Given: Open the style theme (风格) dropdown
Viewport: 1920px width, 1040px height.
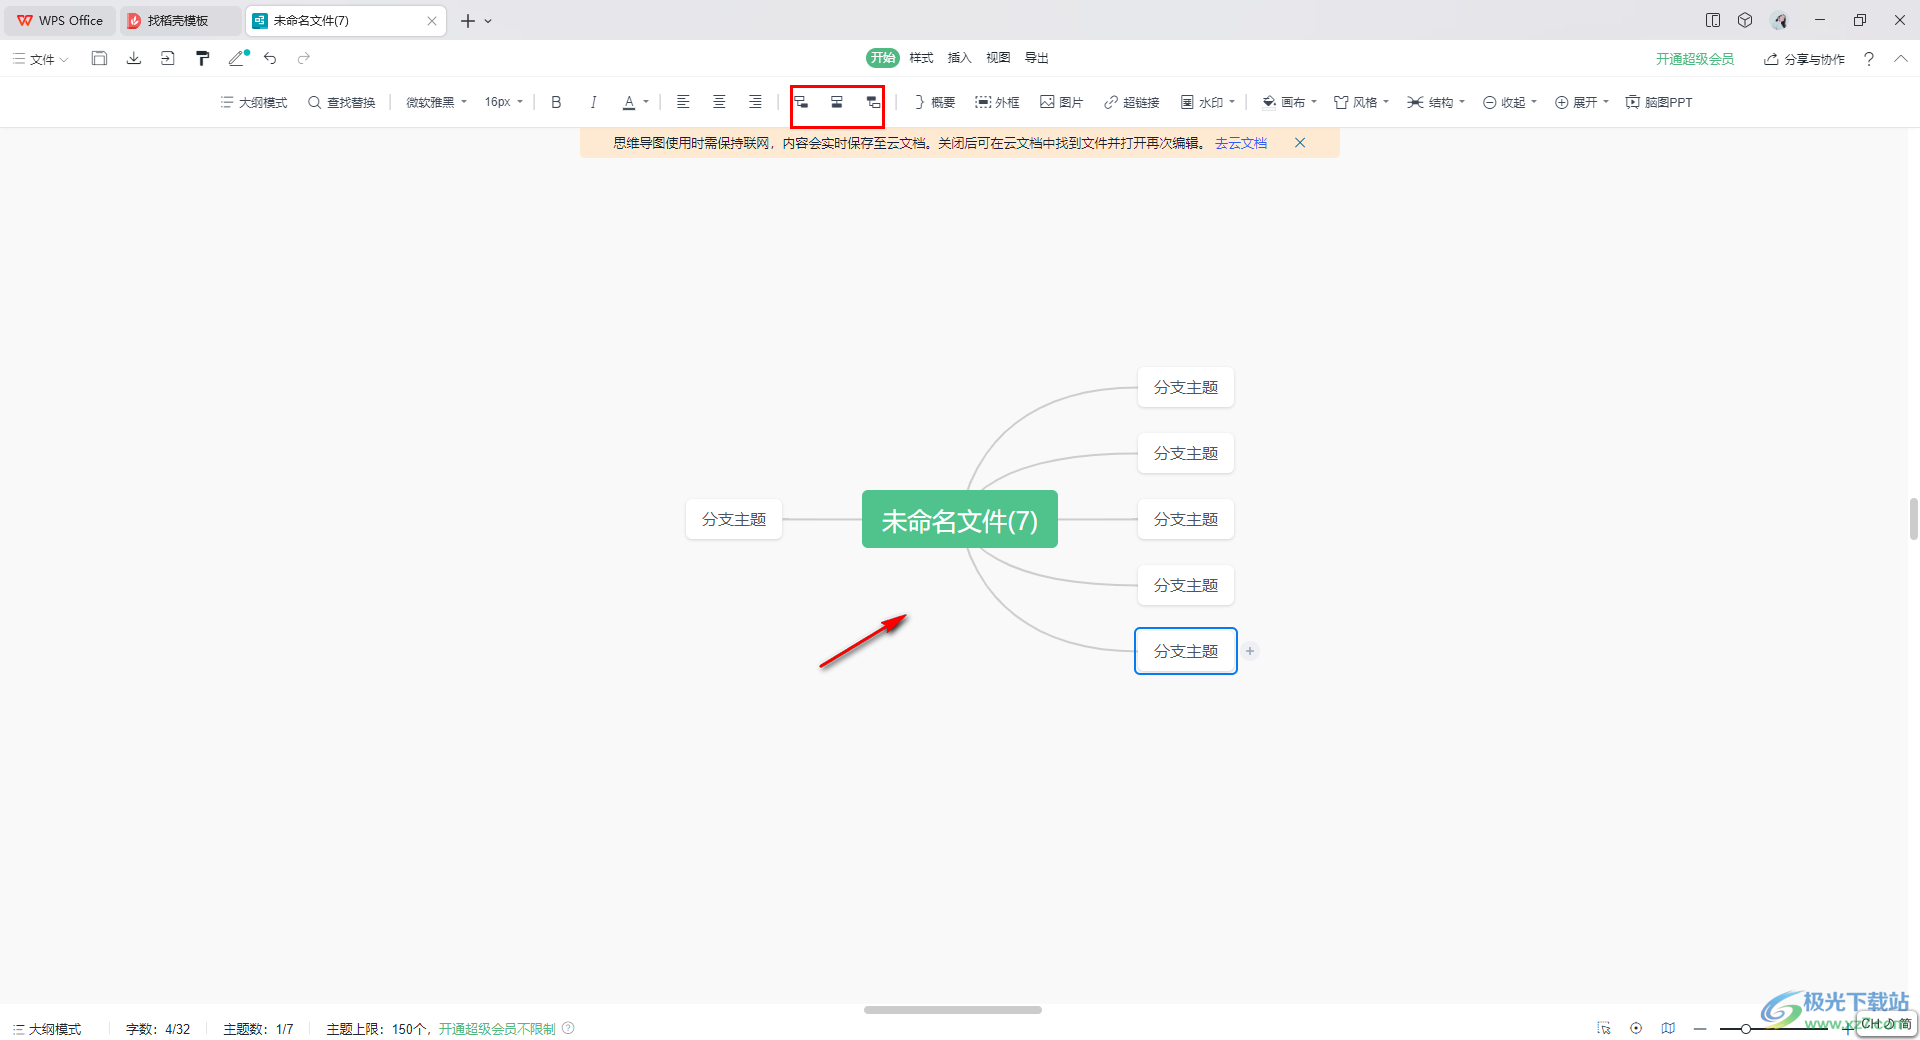Looking at the screenshot, I should [x=1361, y=102].
